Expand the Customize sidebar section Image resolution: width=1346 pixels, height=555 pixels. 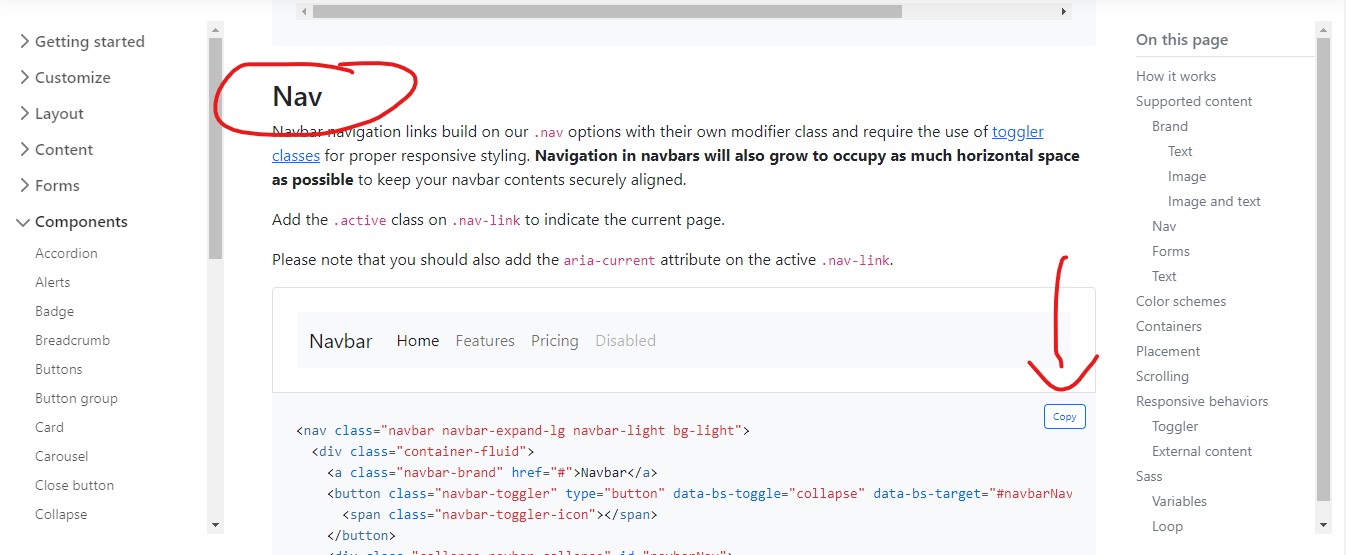click(65, 77)
